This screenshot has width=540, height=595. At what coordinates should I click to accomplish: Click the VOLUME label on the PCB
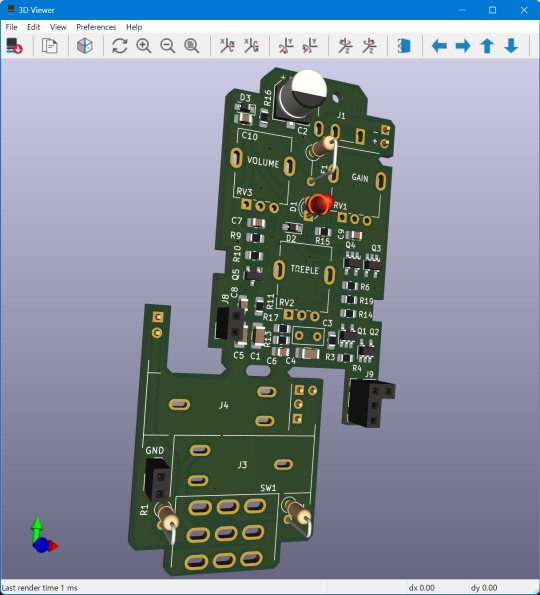pos(263,162)
